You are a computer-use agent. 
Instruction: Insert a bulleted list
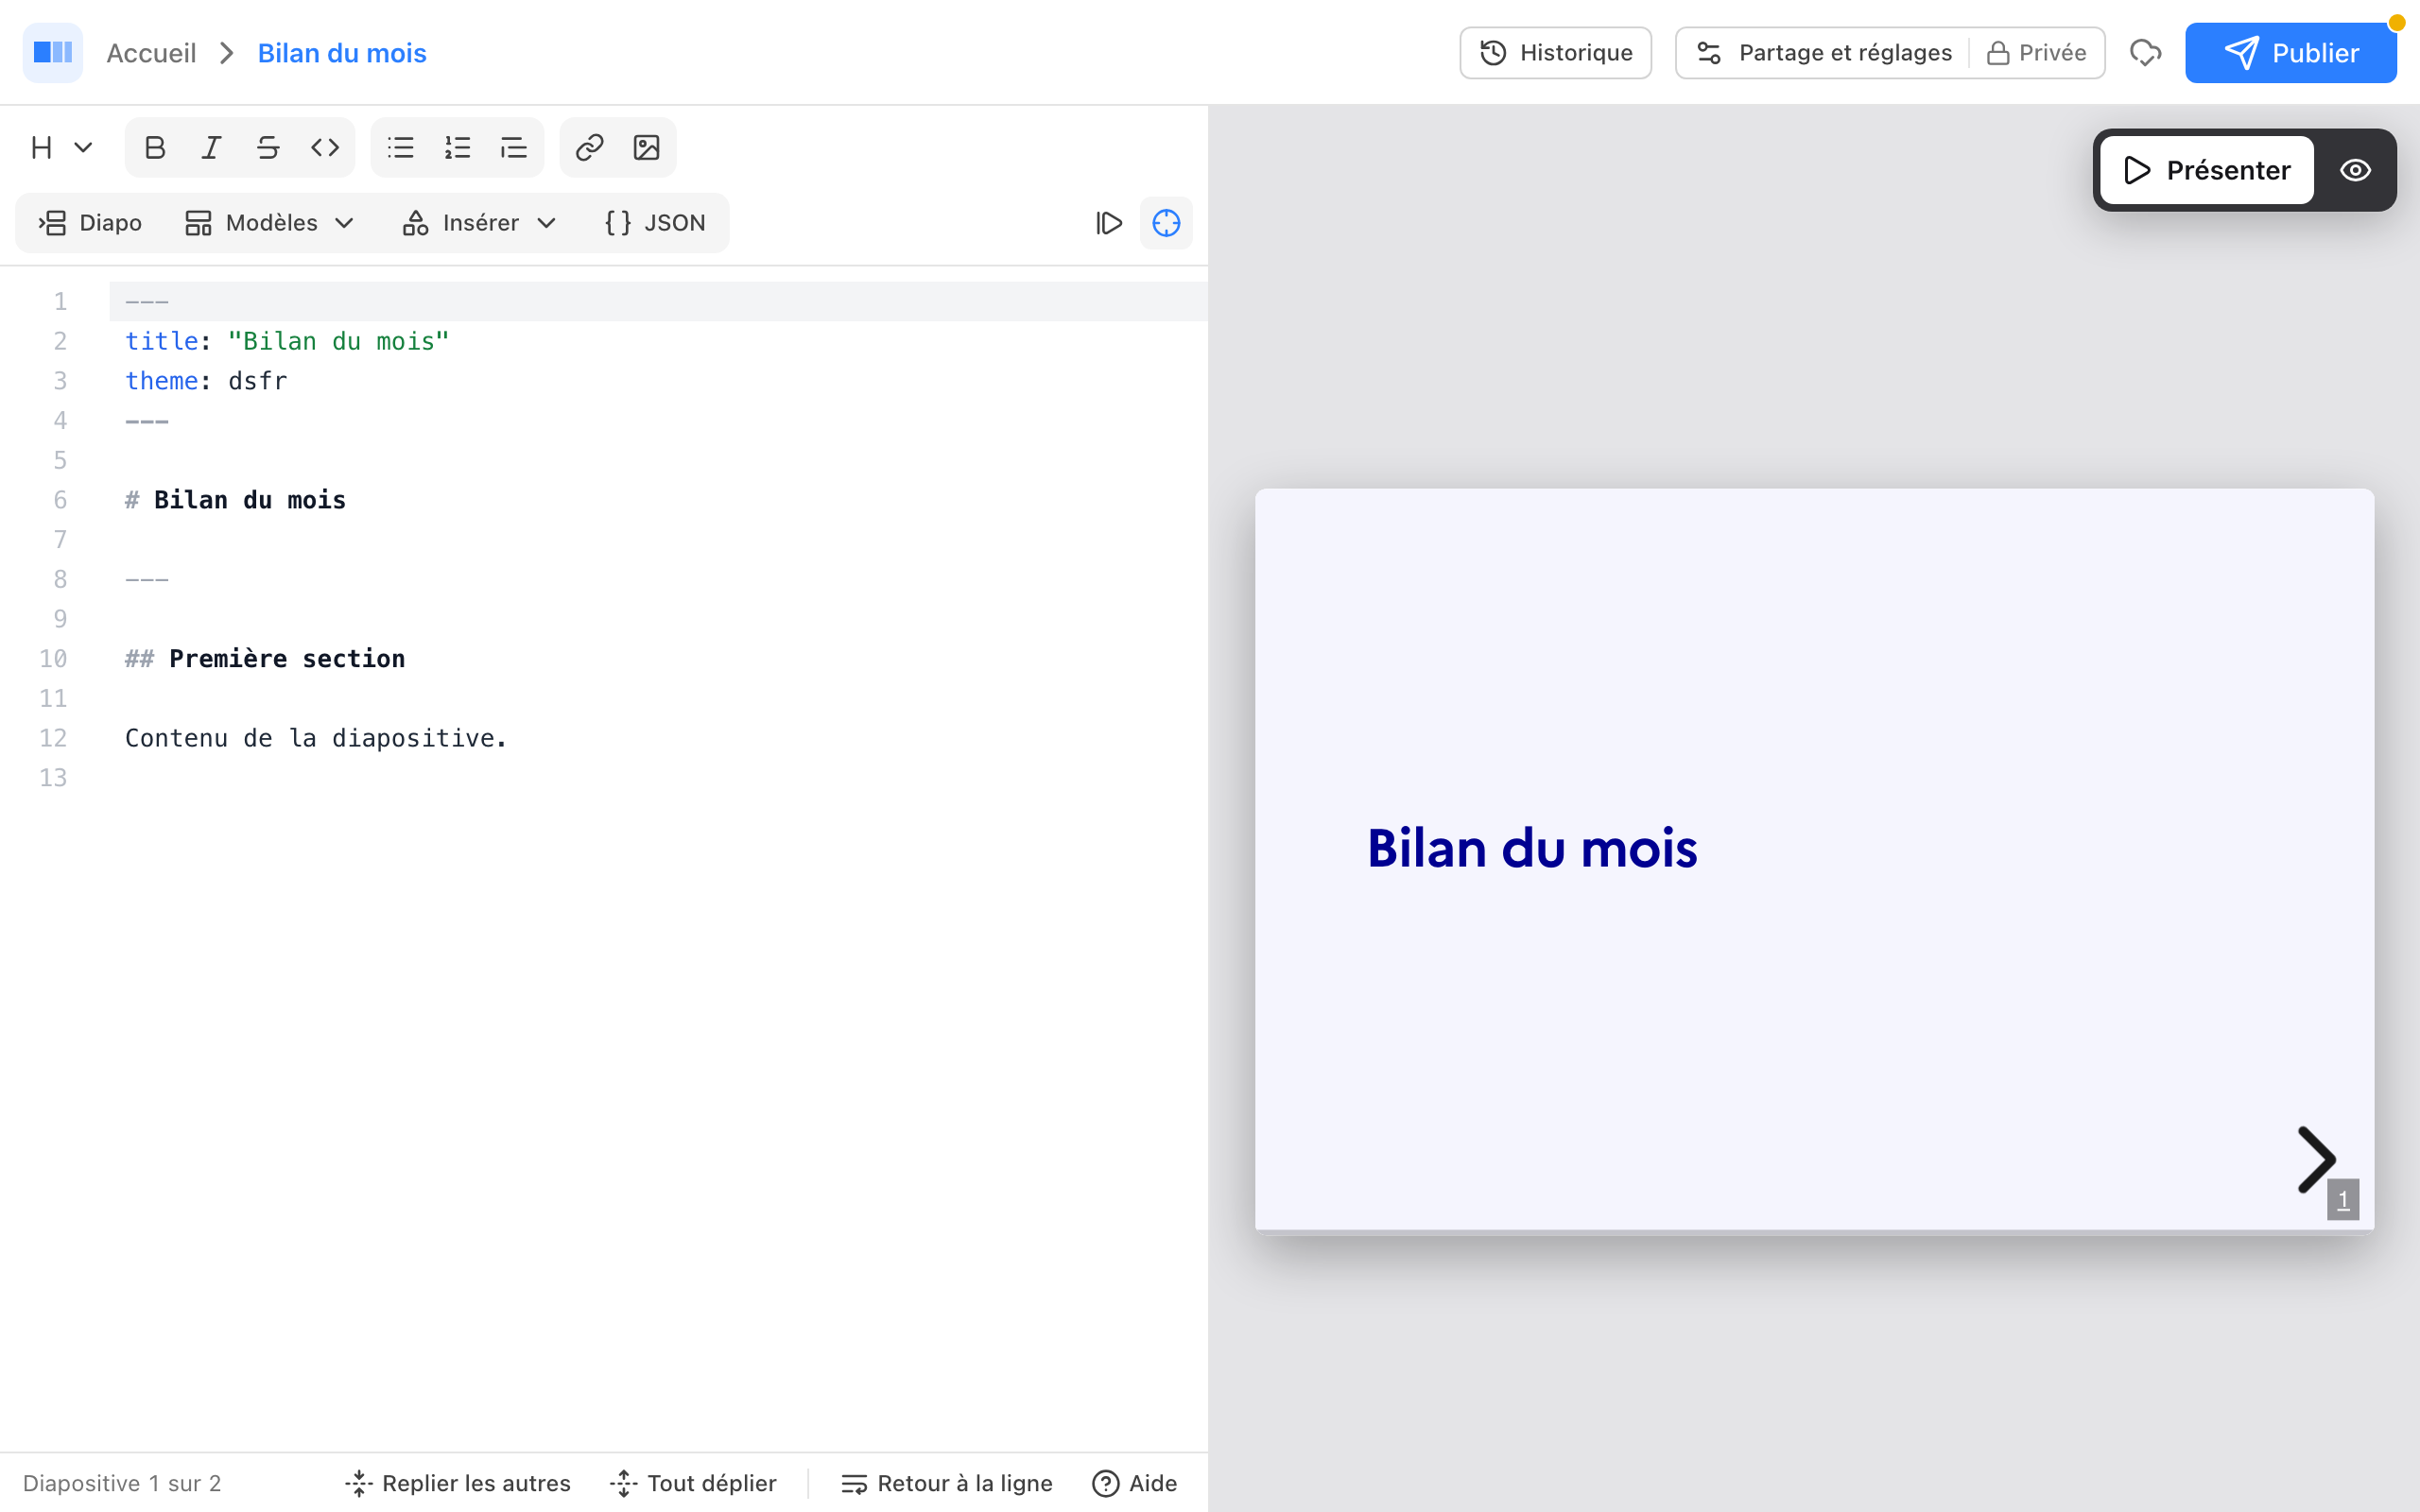point(401,148)
